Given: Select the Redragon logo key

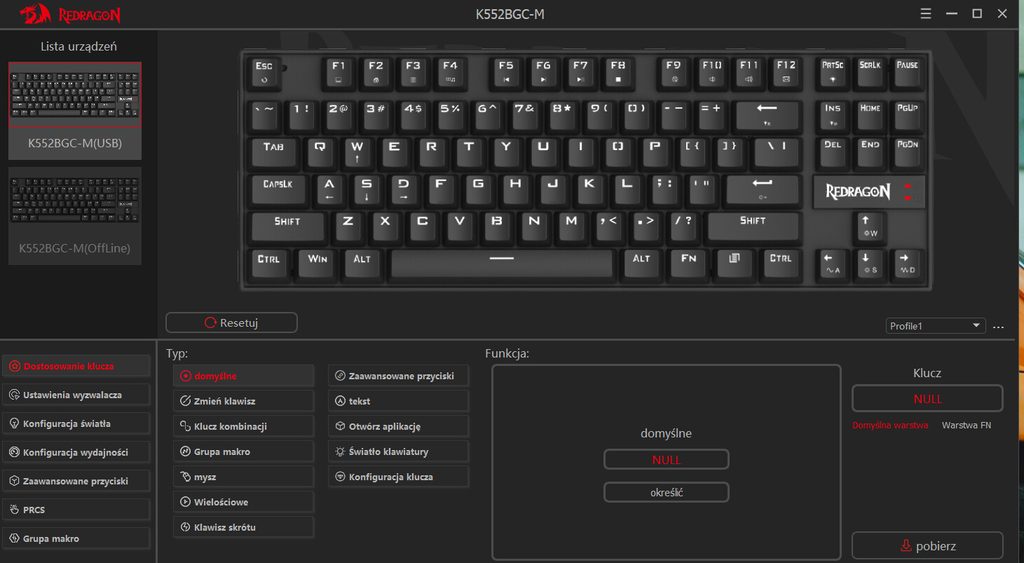Looking at the screenshot, I should tap(869, 191).
